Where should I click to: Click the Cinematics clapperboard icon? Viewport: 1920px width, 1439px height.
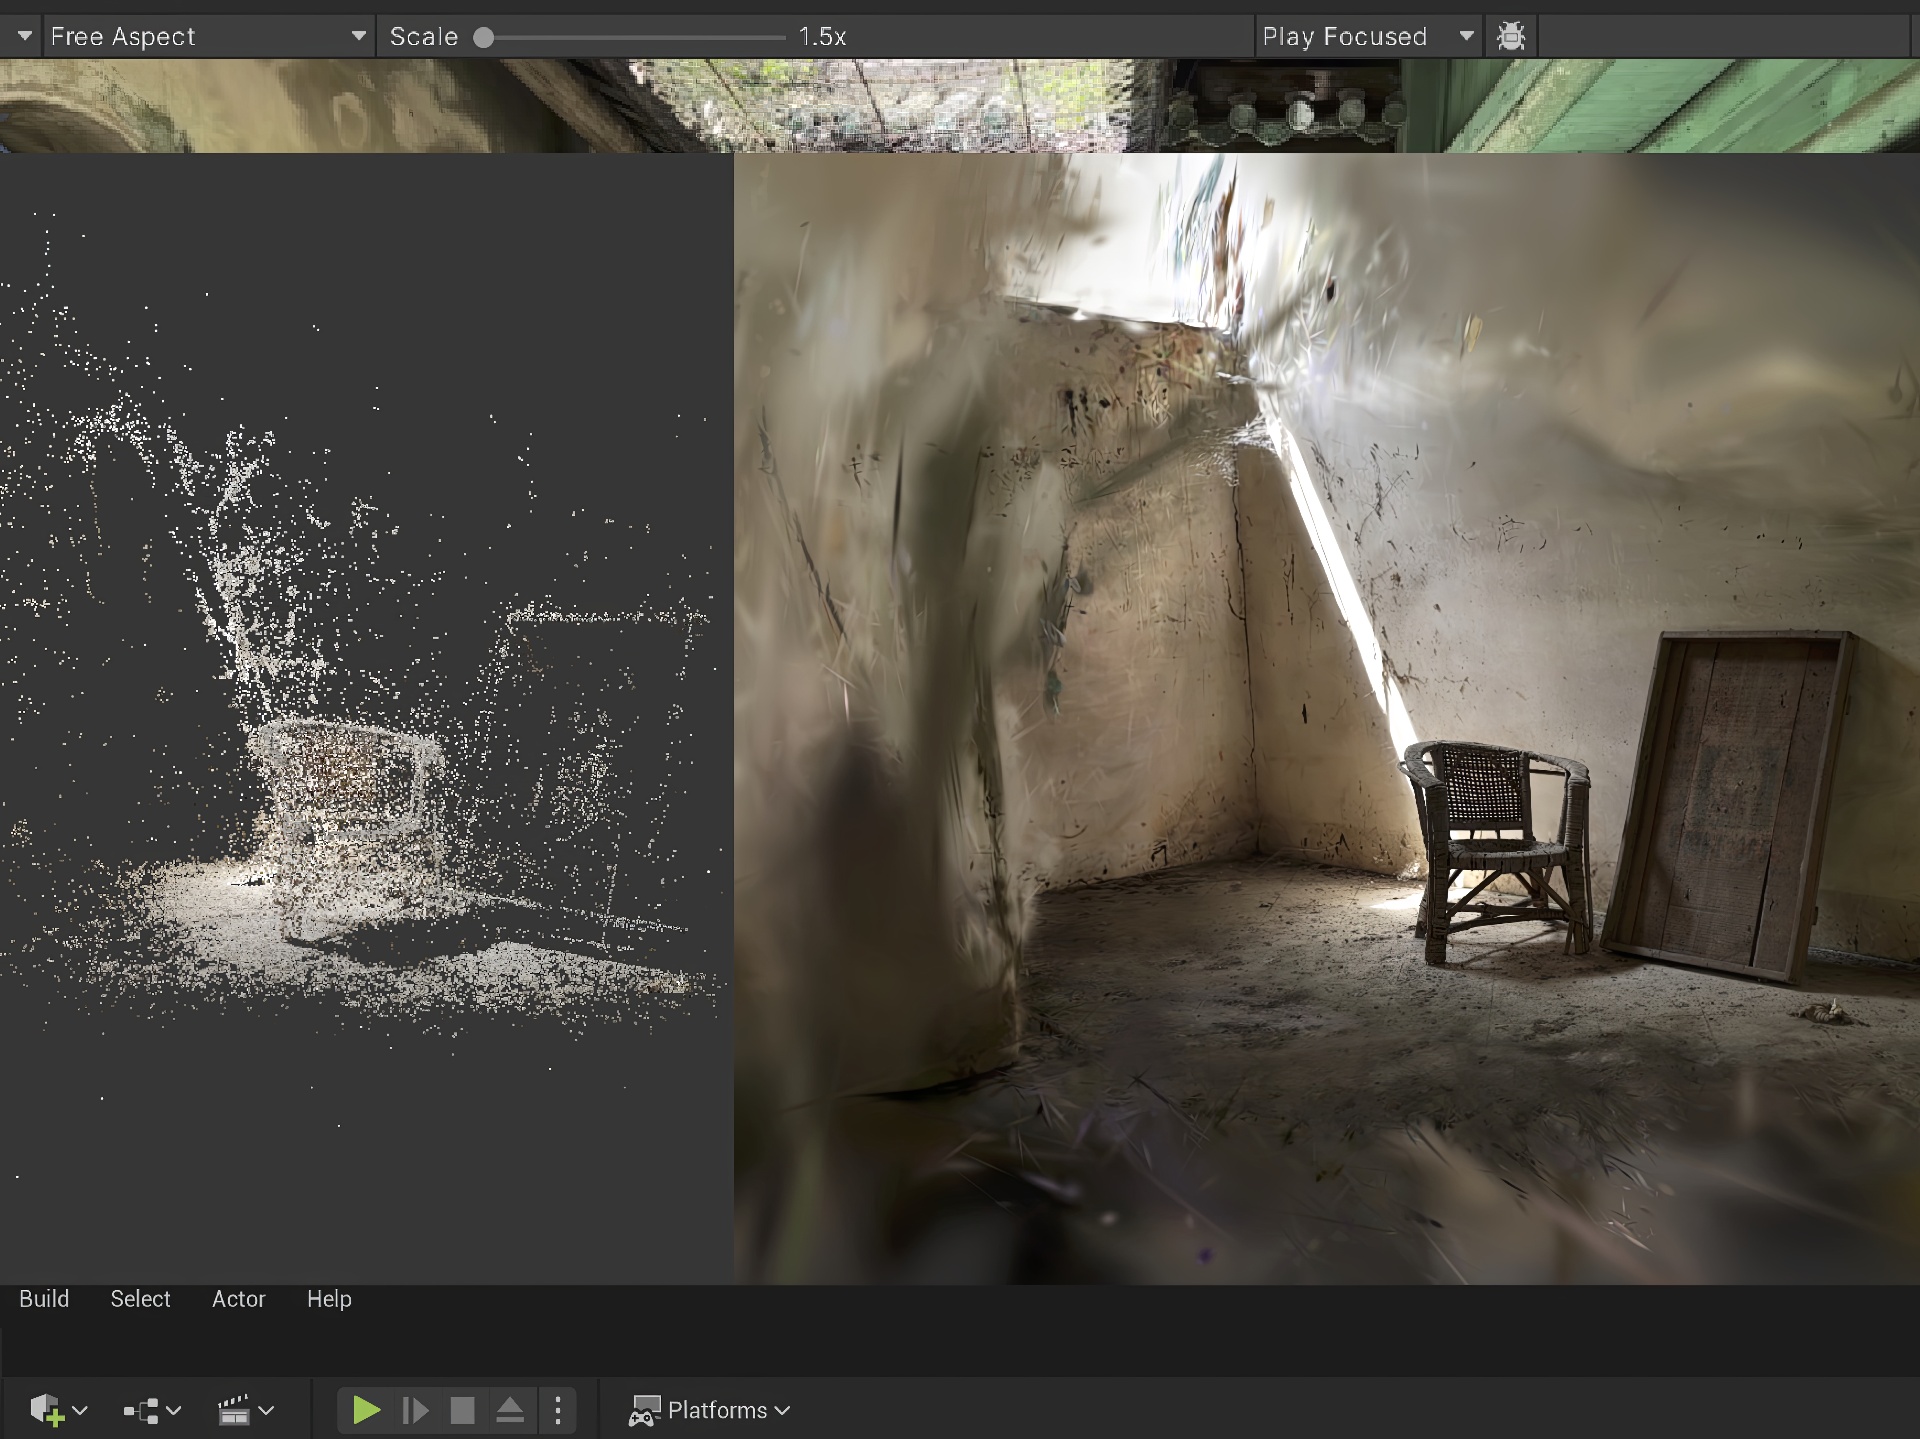point(234,1410)
